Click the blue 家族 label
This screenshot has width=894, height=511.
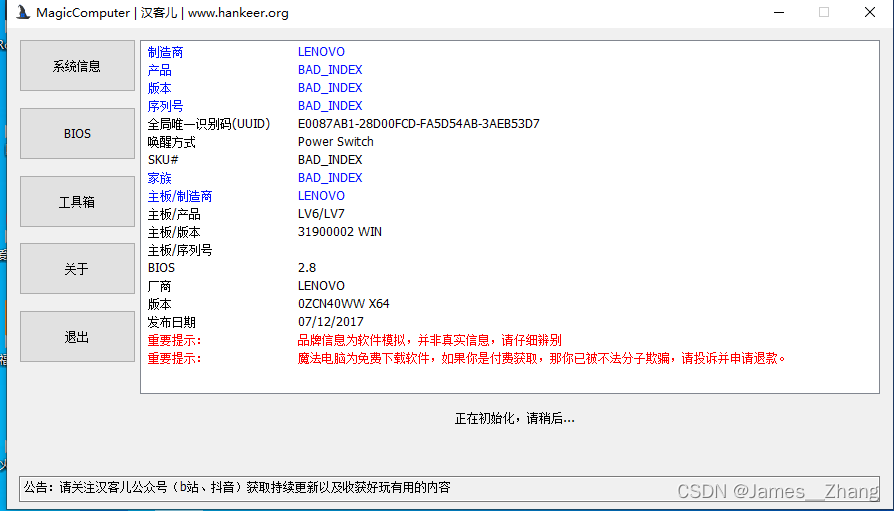160,178
